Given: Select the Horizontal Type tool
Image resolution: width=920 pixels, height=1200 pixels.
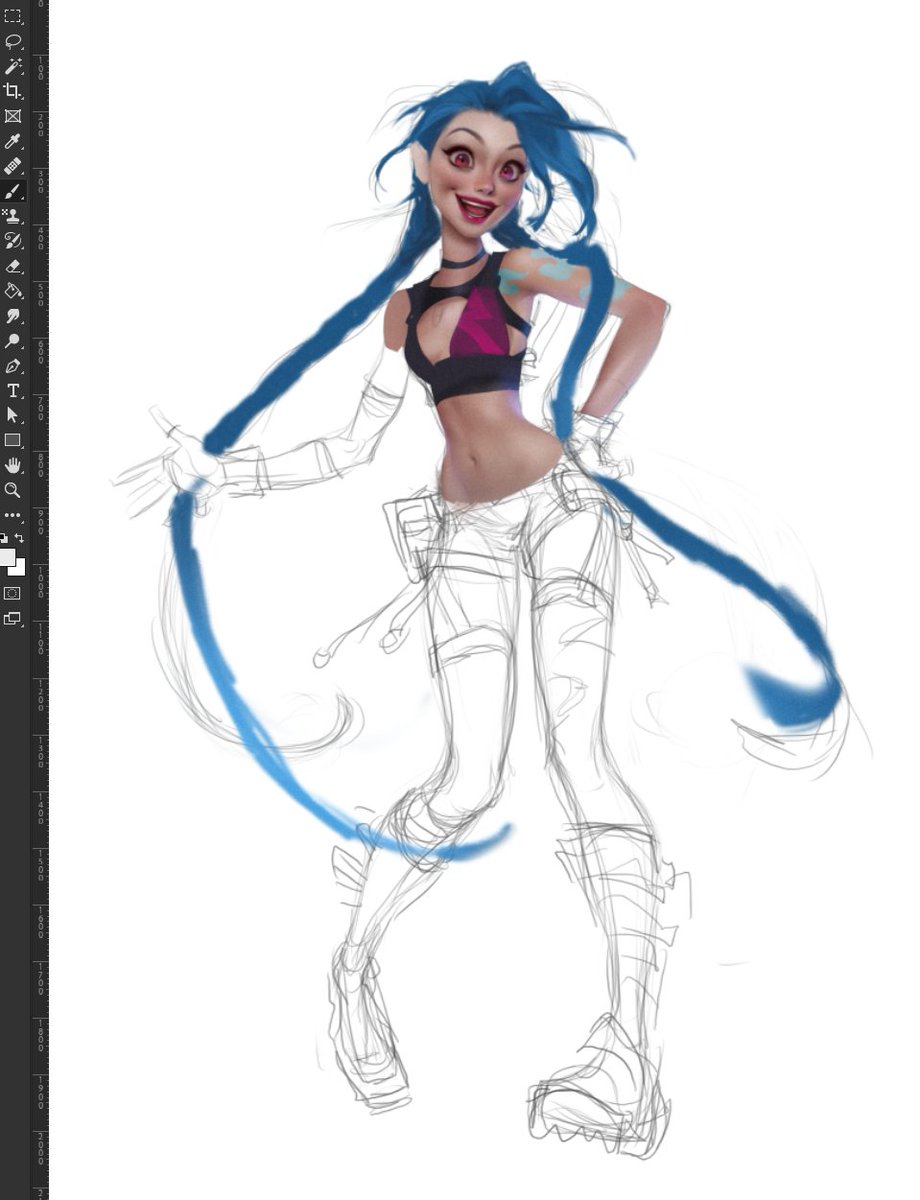Looking at the screenshot, I should pos(12,390).
